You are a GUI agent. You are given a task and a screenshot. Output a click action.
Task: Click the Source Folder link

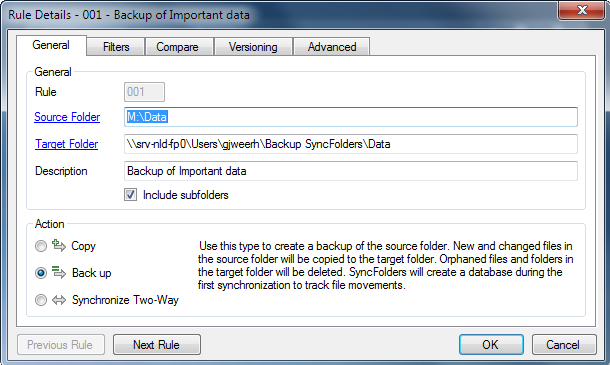click(x=67, y=117)
